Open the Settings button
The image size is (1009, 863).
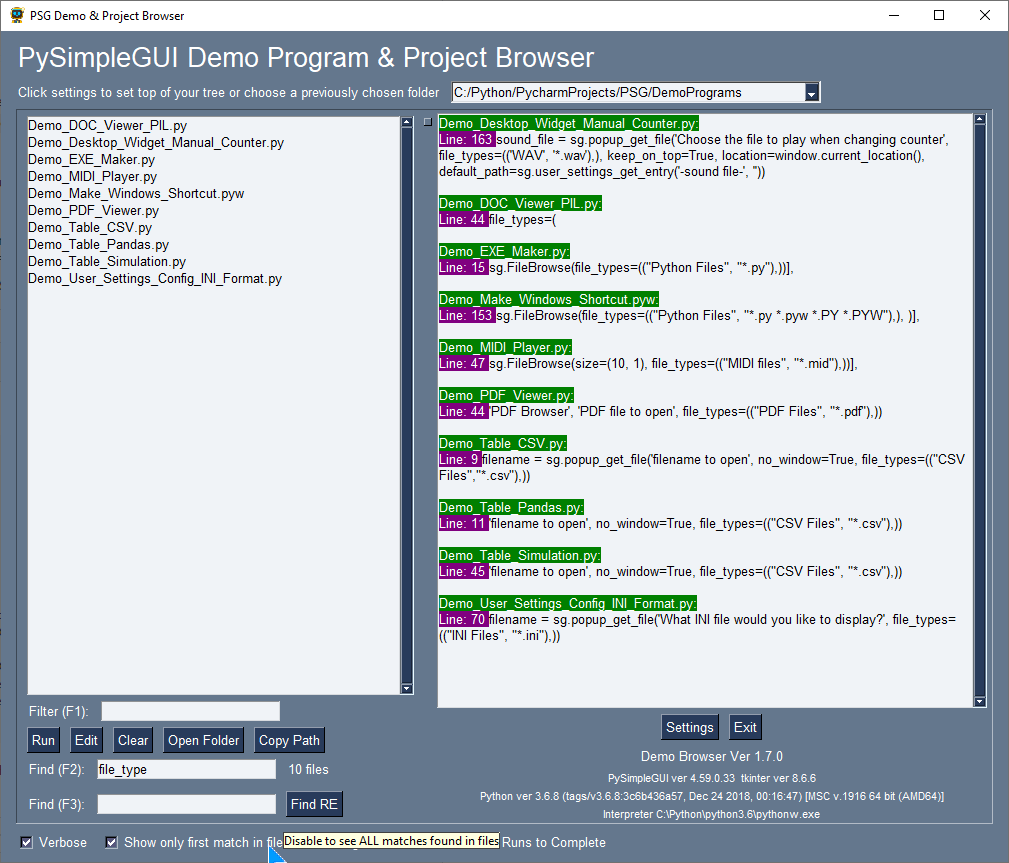click(x=689, y=727)
